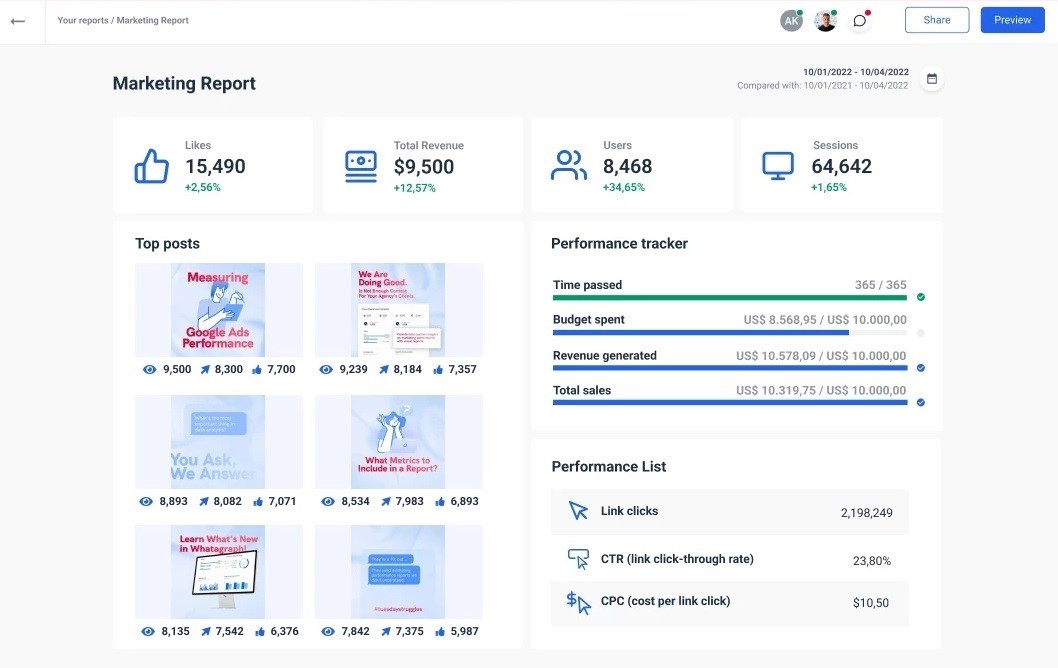Select the CTR value 23,80%
The image size is (1058, 668).
pyautogui.click(x=872, y=561)
